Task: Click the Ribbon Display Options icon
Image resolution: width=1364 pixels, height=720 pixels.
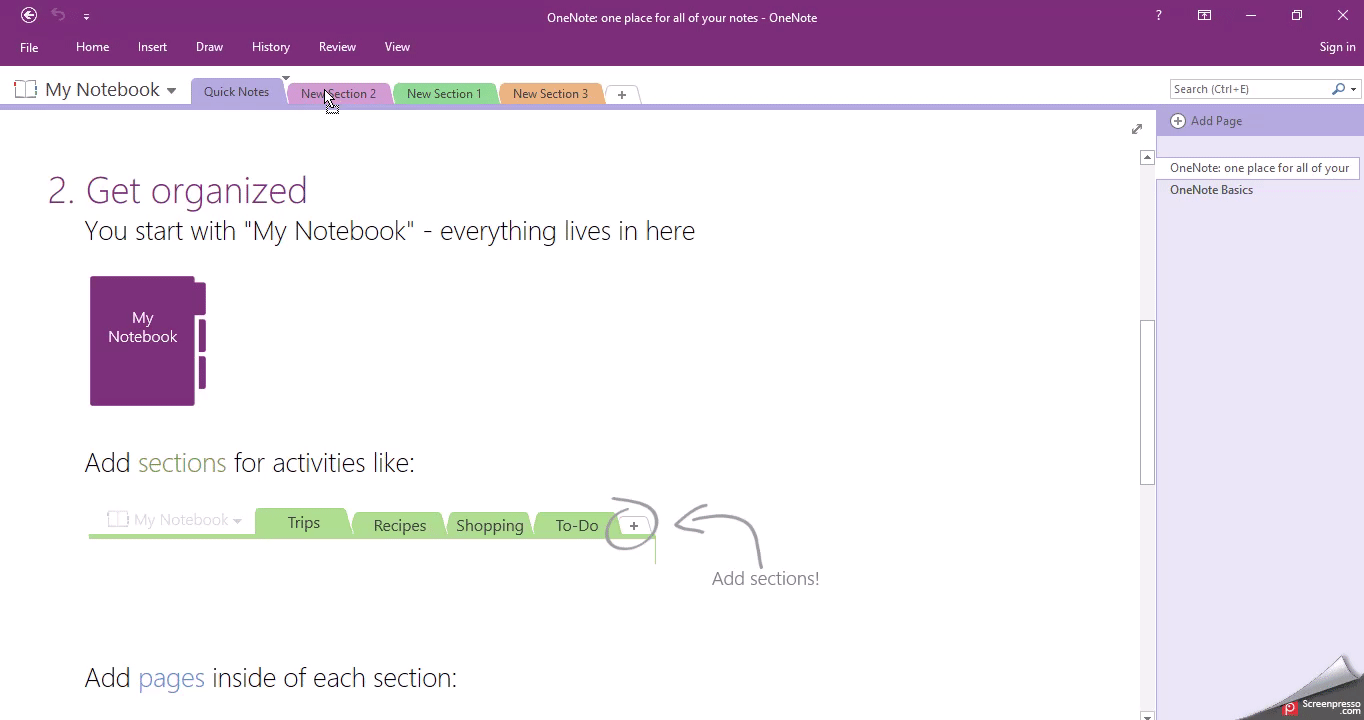Action: (x=1204, y=15)
